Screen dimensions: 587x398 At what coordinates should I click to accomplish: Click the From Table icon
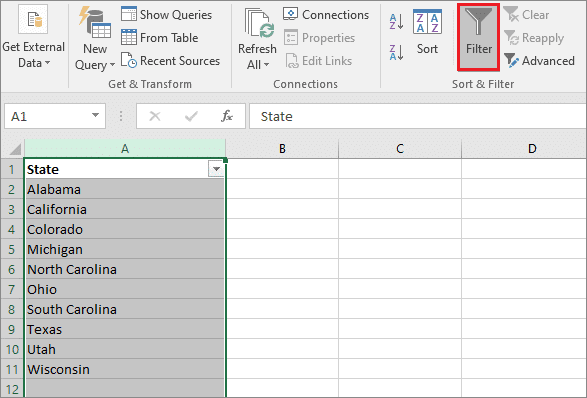point(129,37)
